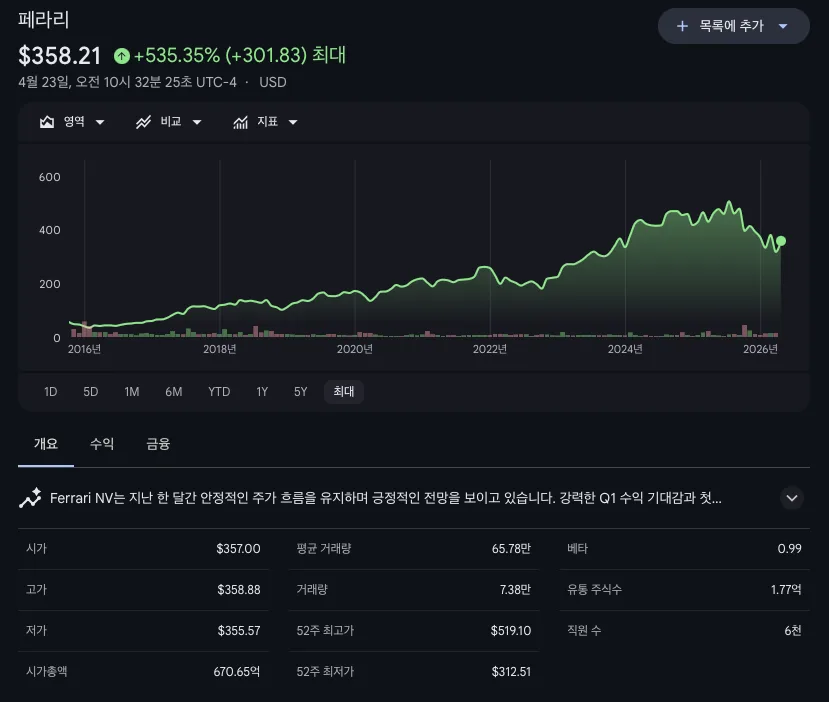Select the 최대 max time range
Viewport: 829px width, 702px height.
coord(344,392)
